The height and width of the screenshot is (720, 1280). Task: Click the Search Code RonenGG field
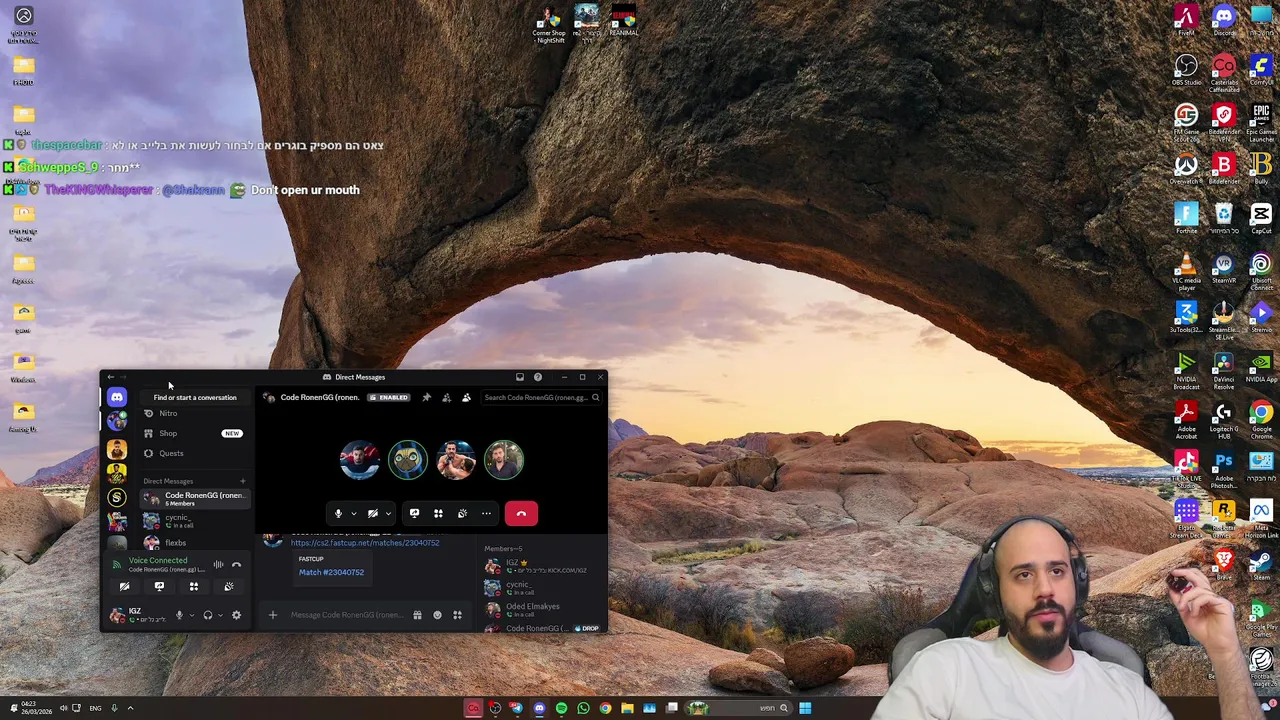pyautogui.click(x=541, y=397)
